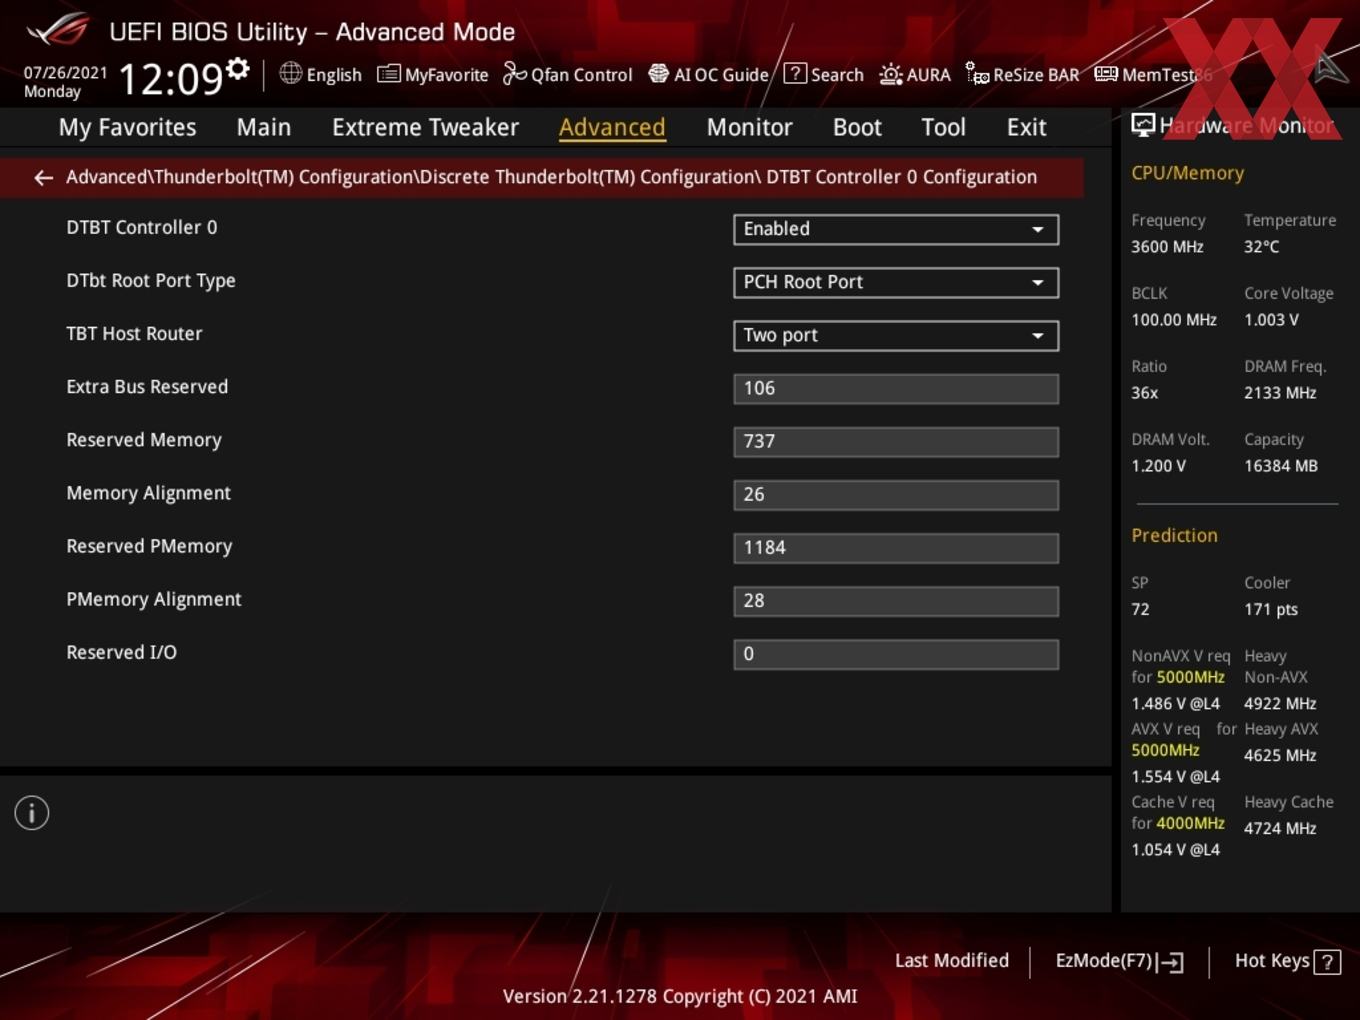Expand the DTBT Controller 0 dropdown
Screen dimensions: 1360x1020
[896, 229]
